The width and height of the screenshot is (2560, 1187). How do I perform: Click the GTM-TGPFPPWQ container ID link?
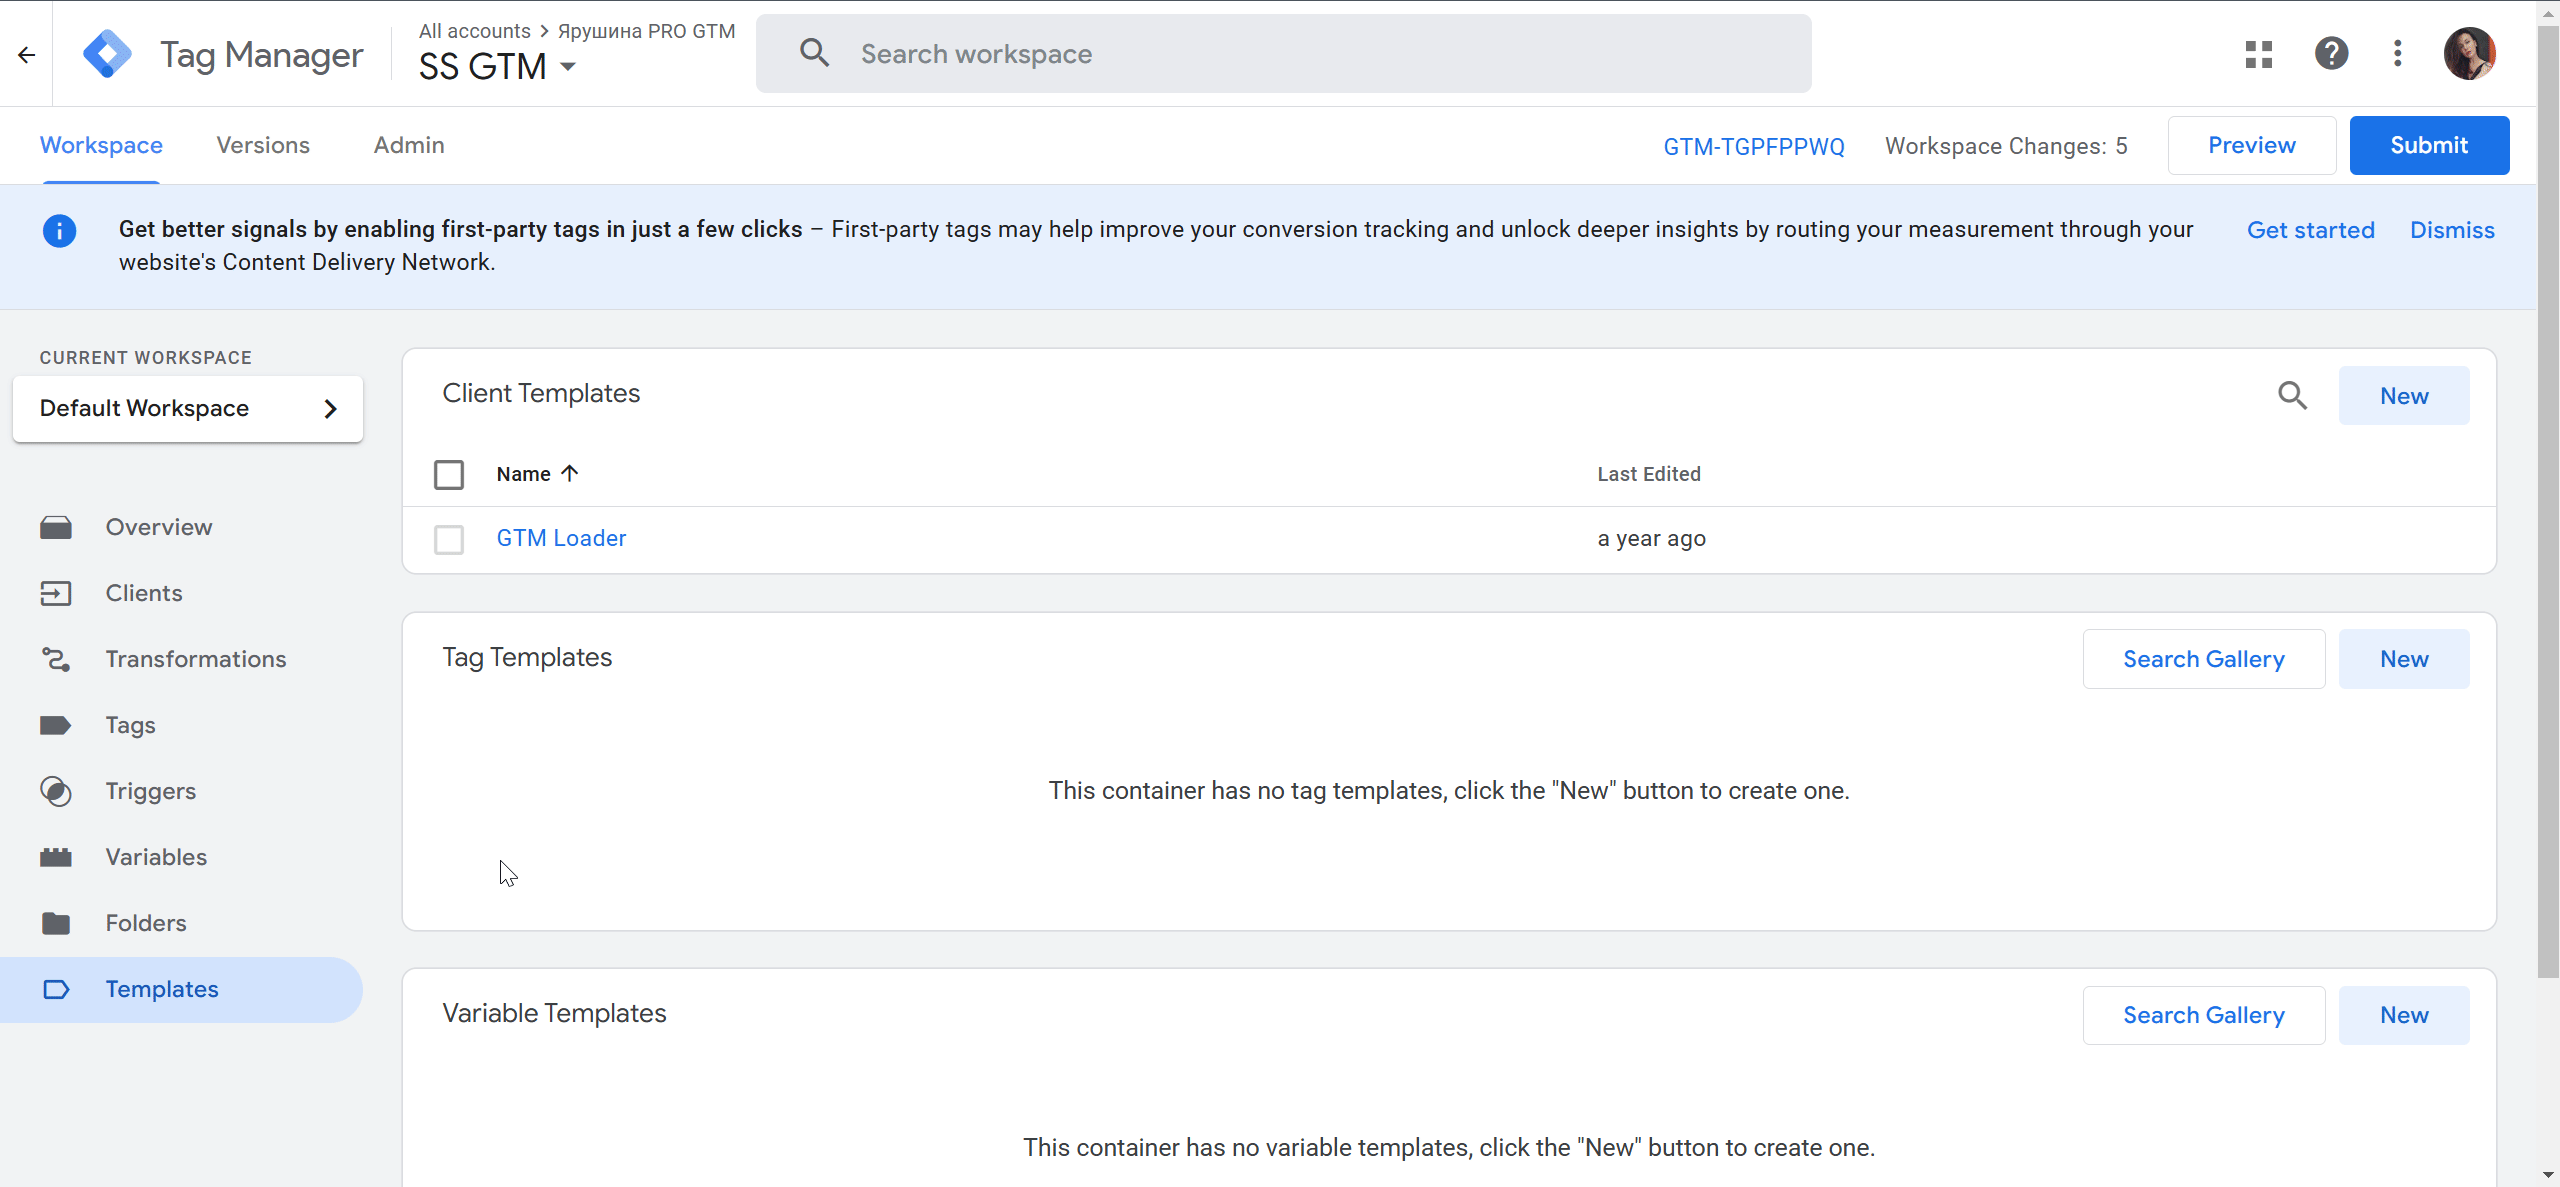pos(1754,146)
